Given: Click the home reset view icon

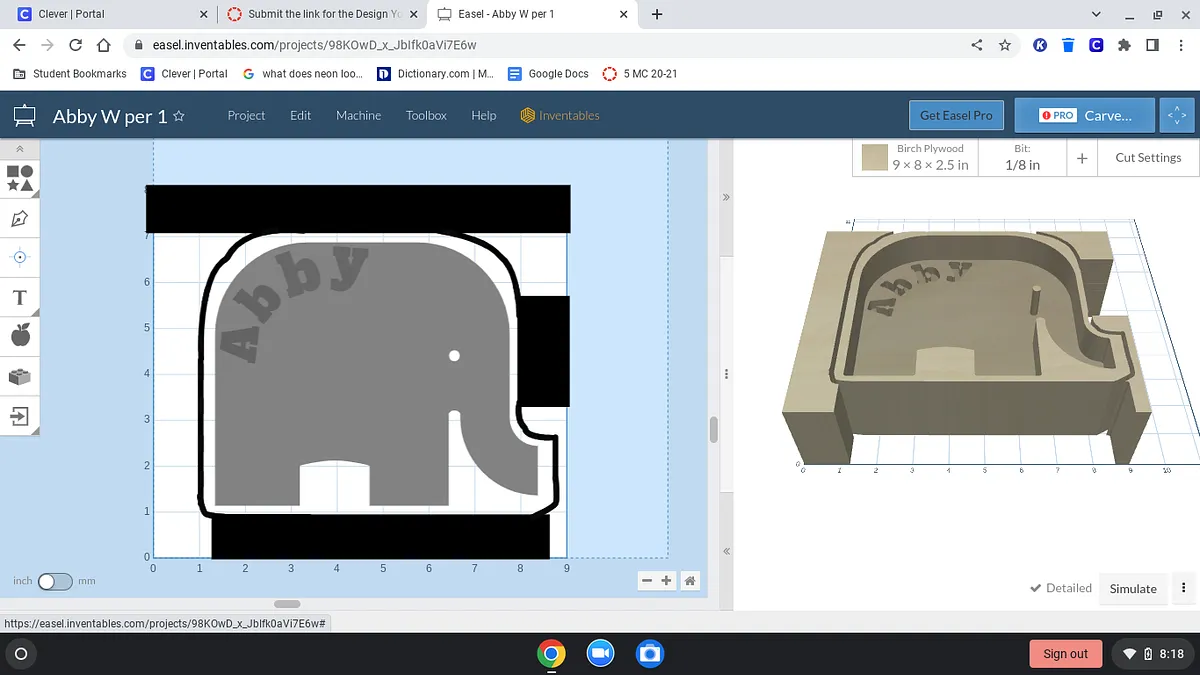Looking at the screenshot, I should tap(690, 581).
